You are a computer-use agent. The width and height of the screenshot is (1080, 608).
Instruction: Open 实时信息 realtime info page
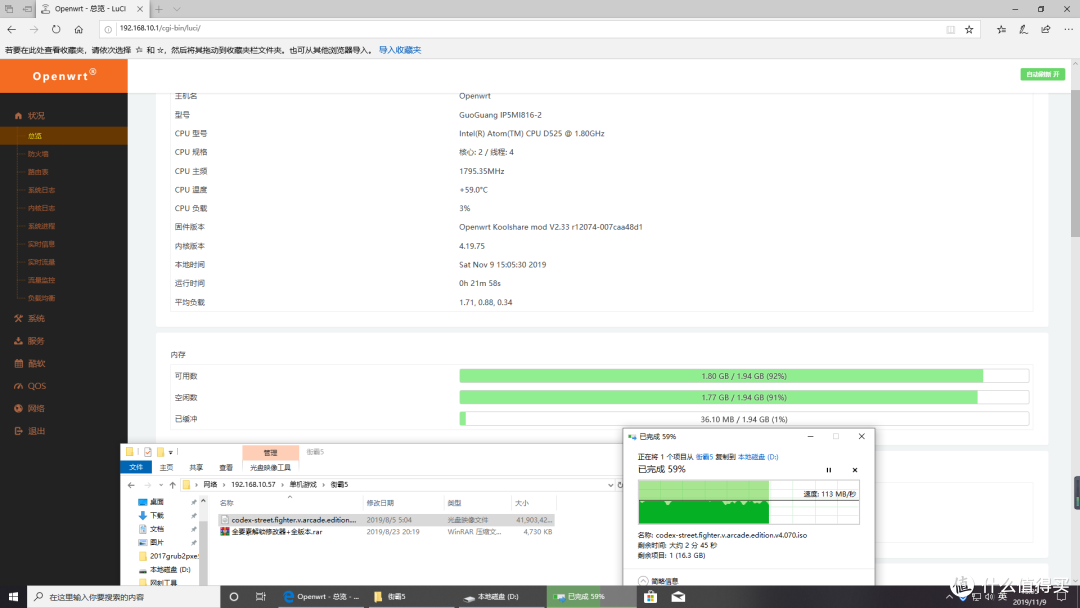[x=41, y=244]
